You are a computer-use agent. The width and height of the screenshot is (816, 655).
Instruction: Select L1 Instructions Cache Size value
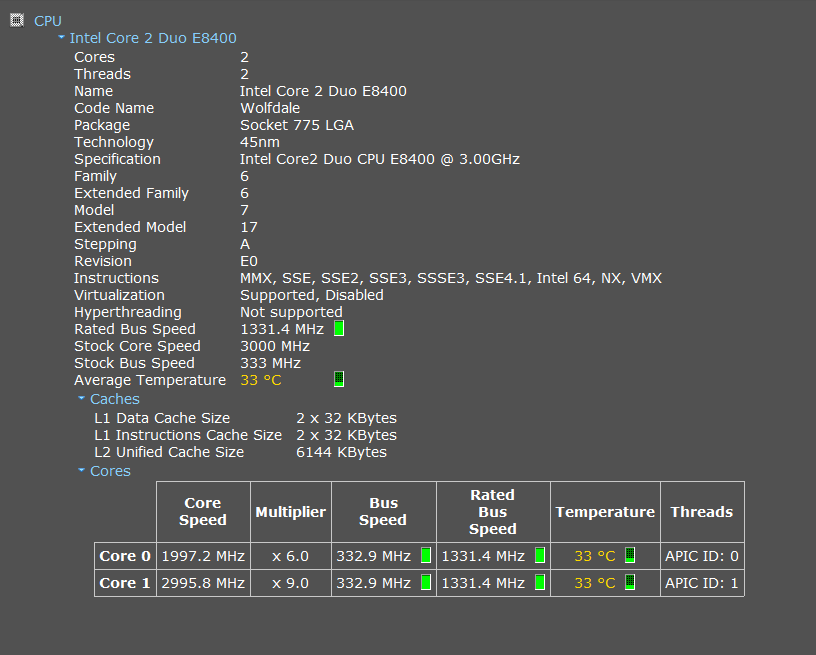[x=347, y=435]
